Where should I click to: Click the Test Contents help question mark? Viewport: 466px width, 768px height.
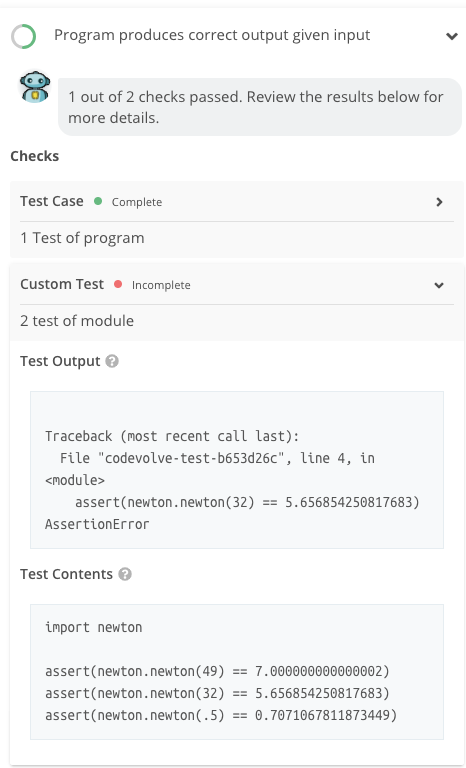point(125,574)
